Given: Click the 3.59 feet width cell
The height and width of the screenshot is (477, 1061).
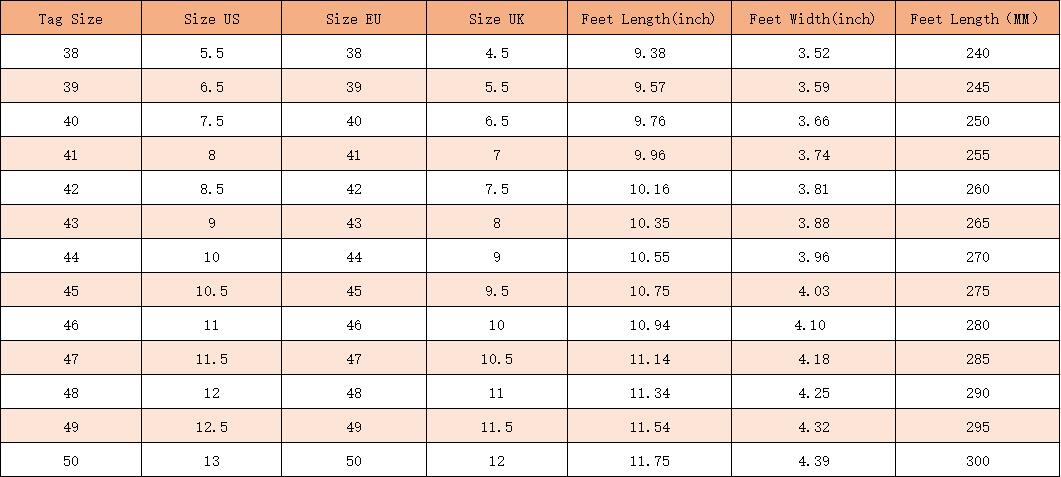Looking at the screenshot, I should 813,87.
